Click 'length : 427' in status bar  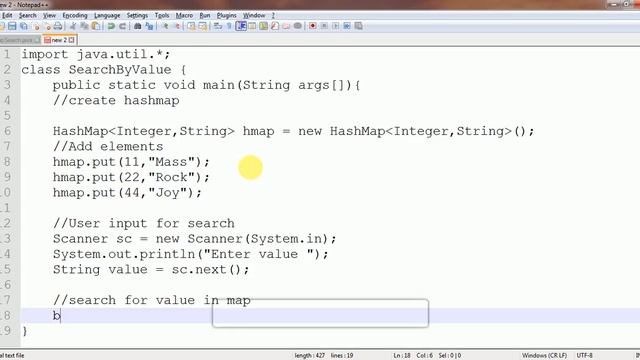point(309,356)
